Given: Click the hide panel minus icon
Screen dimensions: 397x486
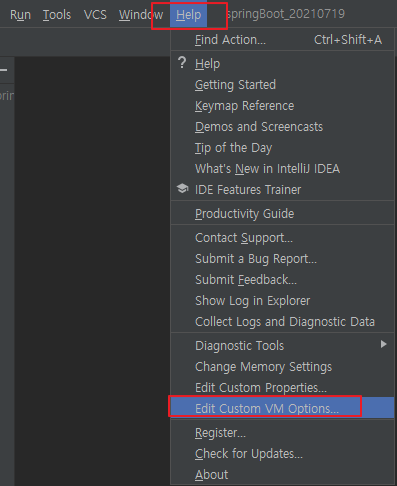Looking at the screenshot, I should click(x=3, y=70).
